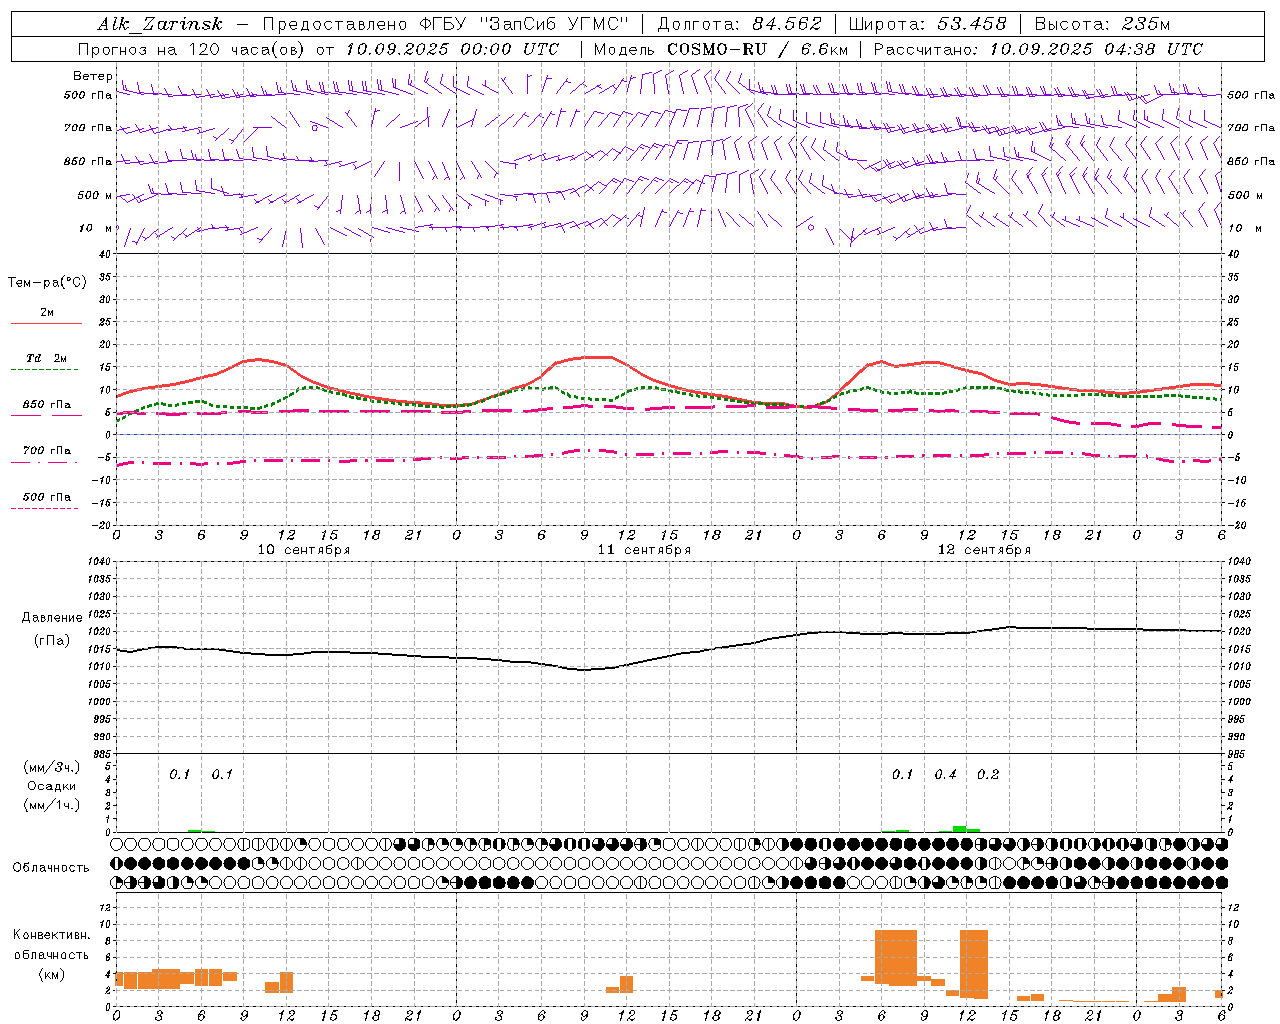Click the "10 сентября" date label
This screenshot has width=1280, height=1024.
(304, 550)
